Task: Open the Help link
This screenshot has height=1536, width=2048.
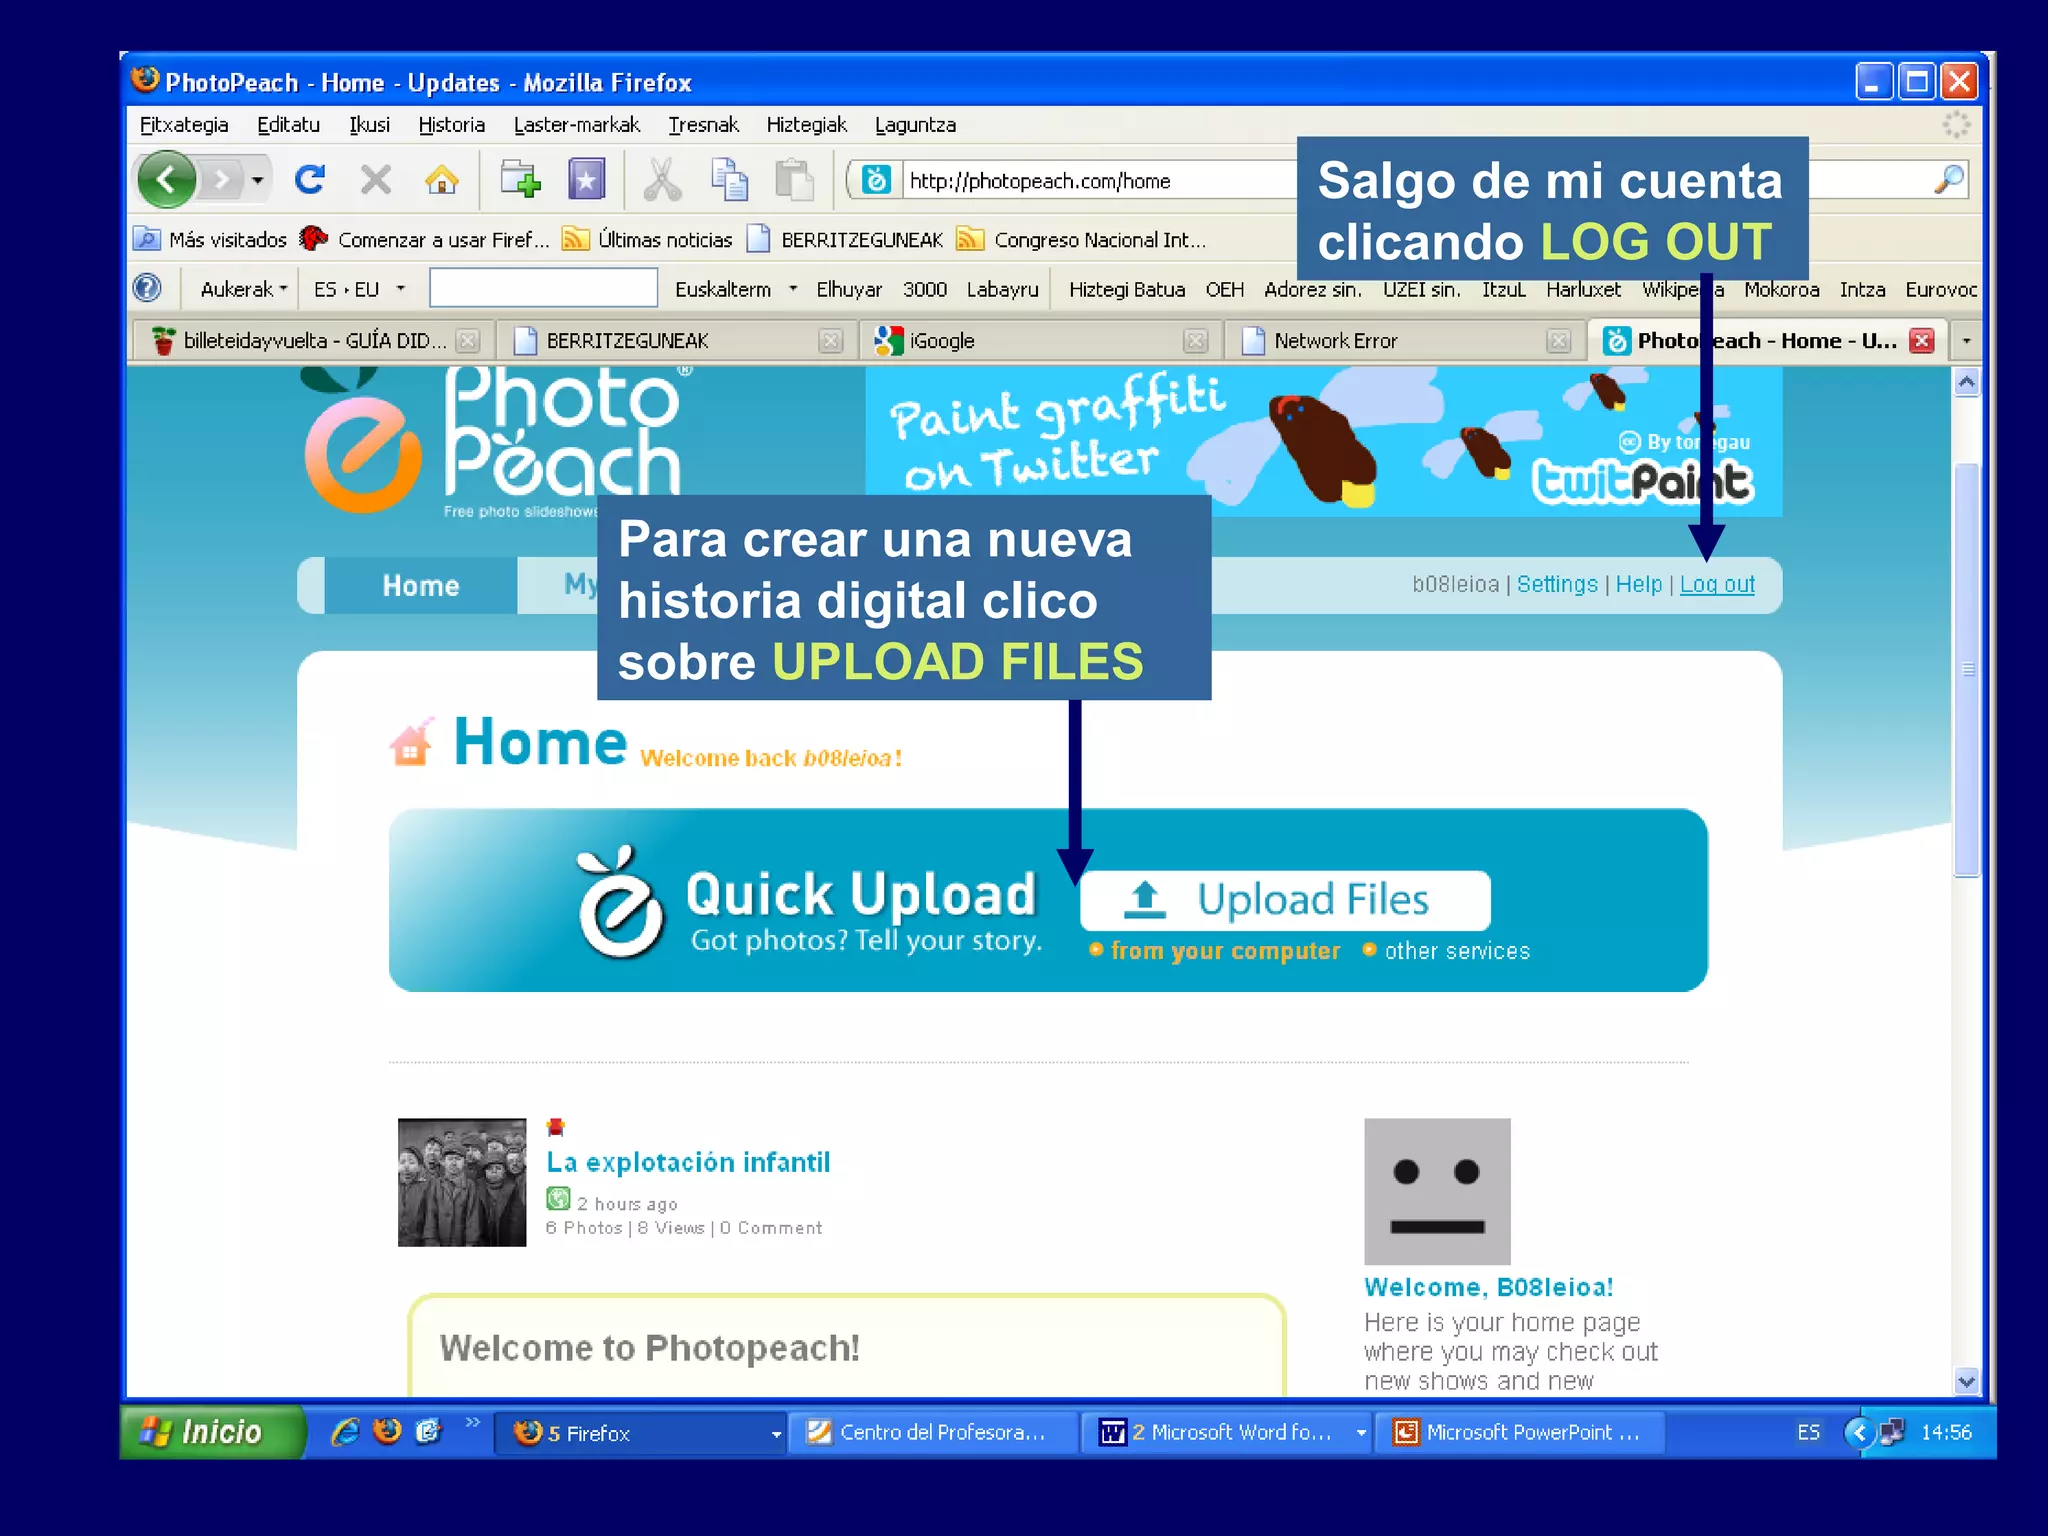Action: point(1638,584)
